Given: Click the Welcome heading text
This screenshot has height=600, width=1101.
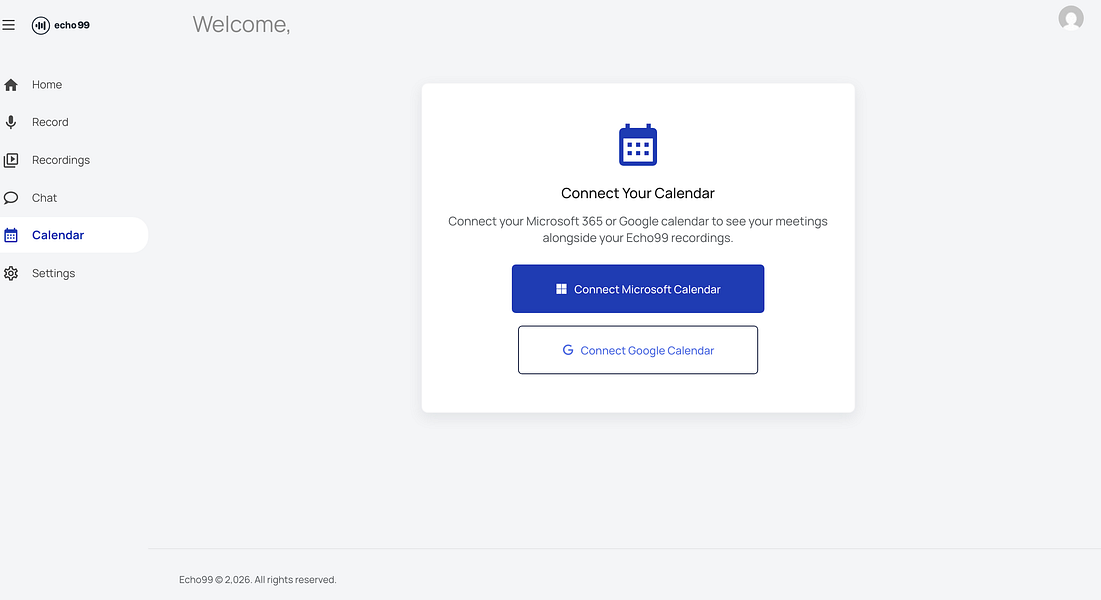Looking at the screenshot, I should (241, 25).
